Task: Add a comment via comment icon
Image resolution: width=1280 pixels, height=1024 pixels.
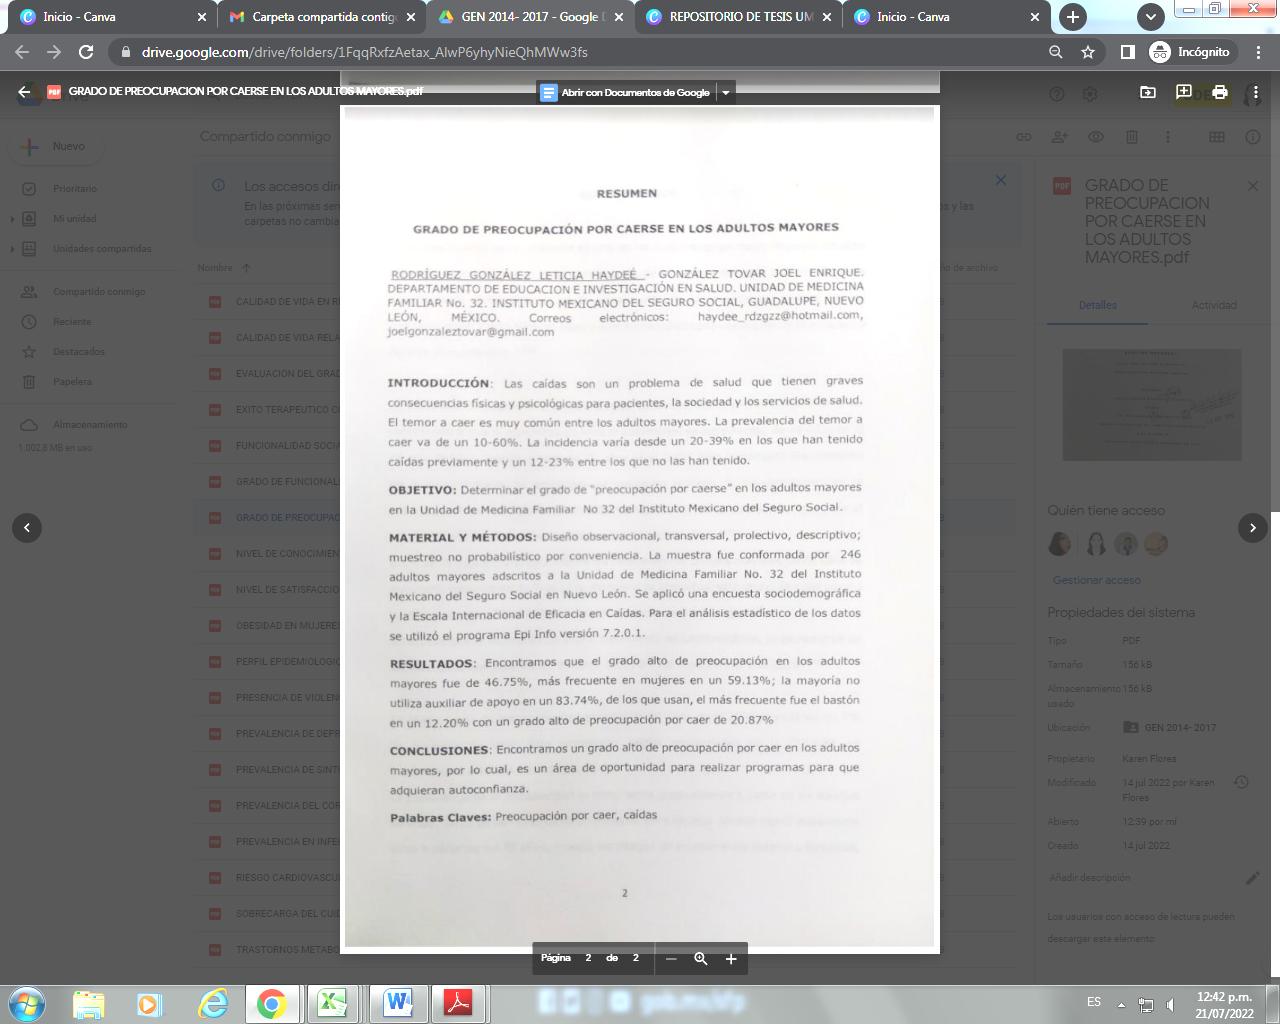Action: [x=1184, y=92]
